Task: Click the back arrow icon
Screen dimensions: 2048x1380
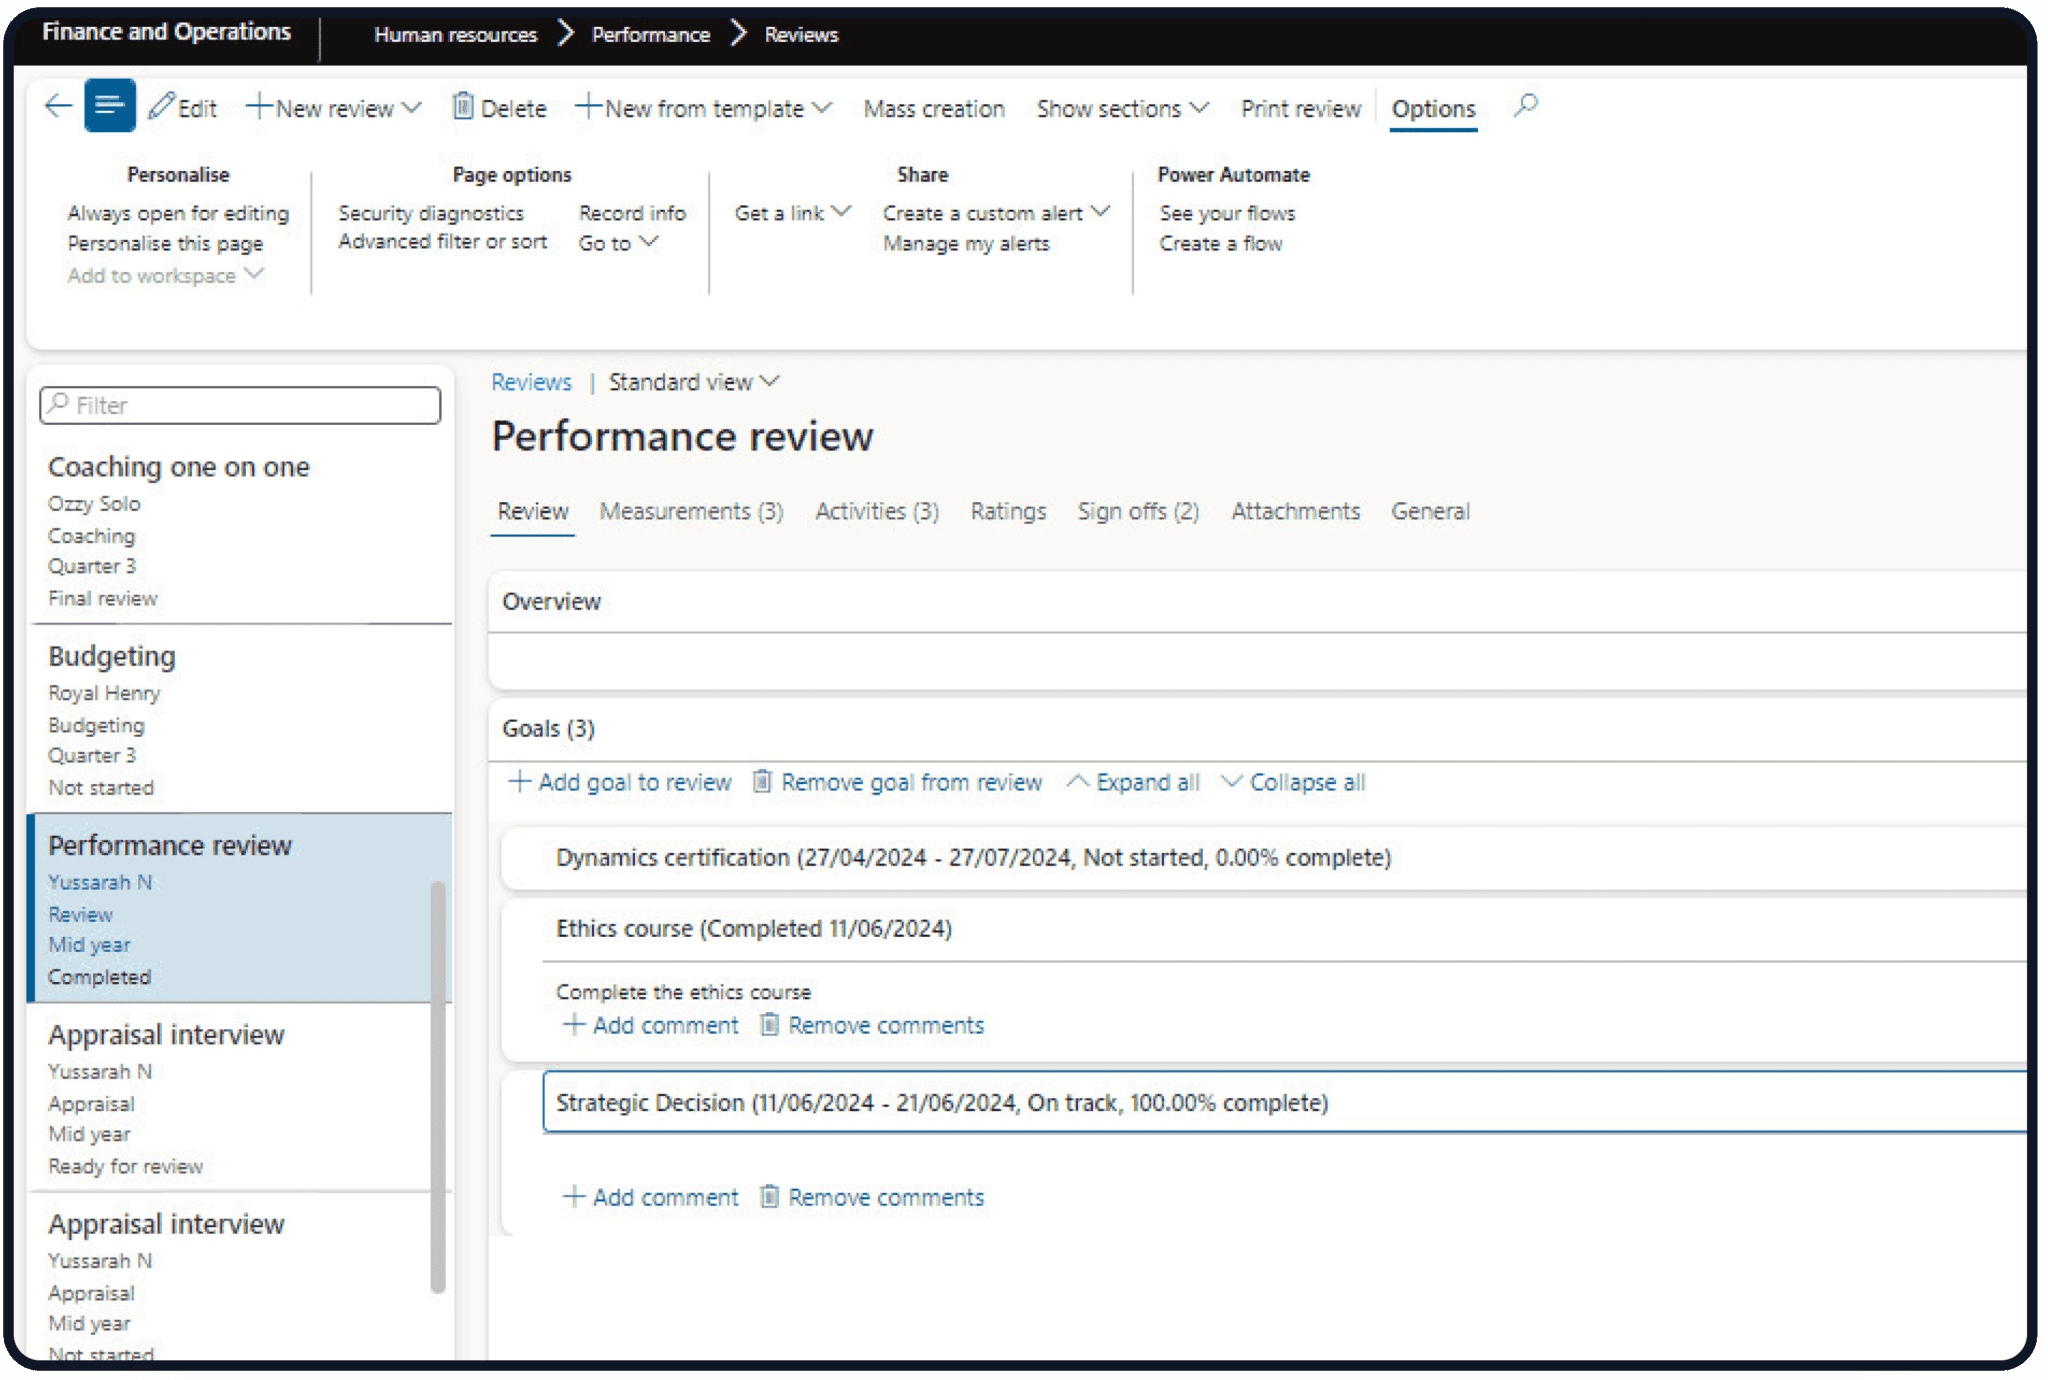Action: tap(58, 106)
